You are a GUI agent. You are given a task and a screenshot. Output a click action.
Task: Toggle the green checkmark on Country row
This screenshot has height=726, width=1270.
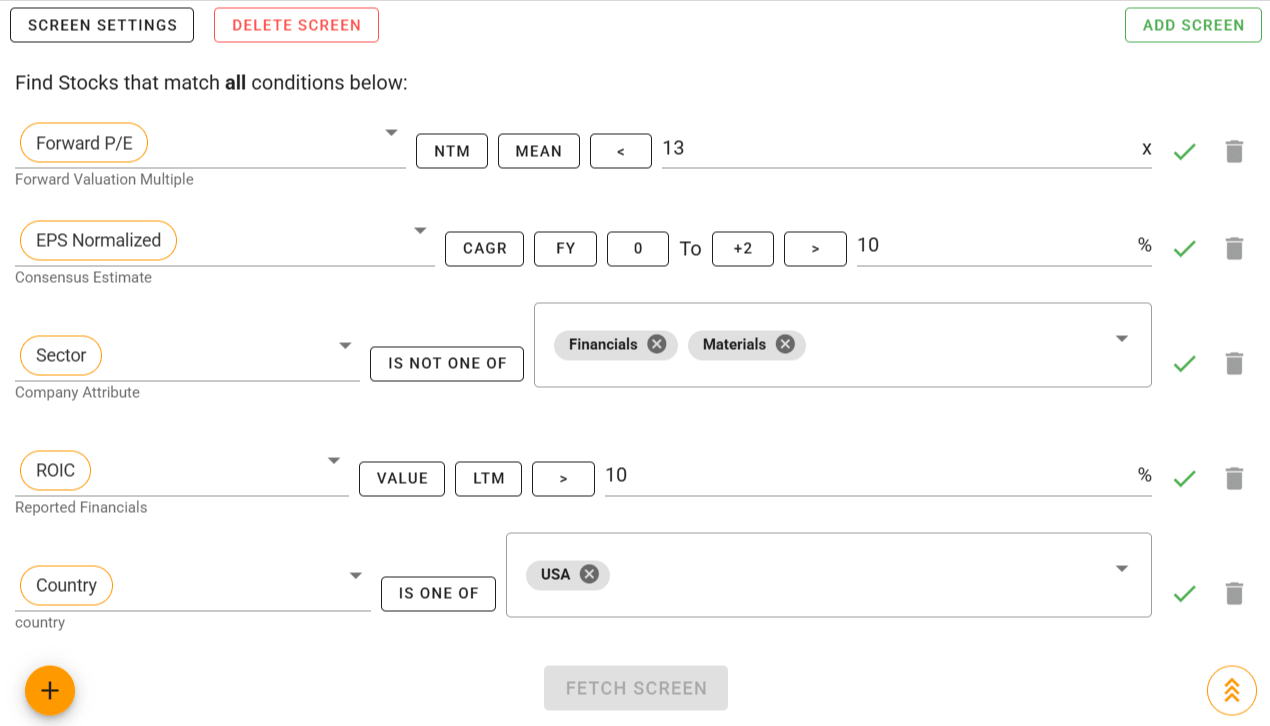pyautogui.click(x=1184, y=593)
